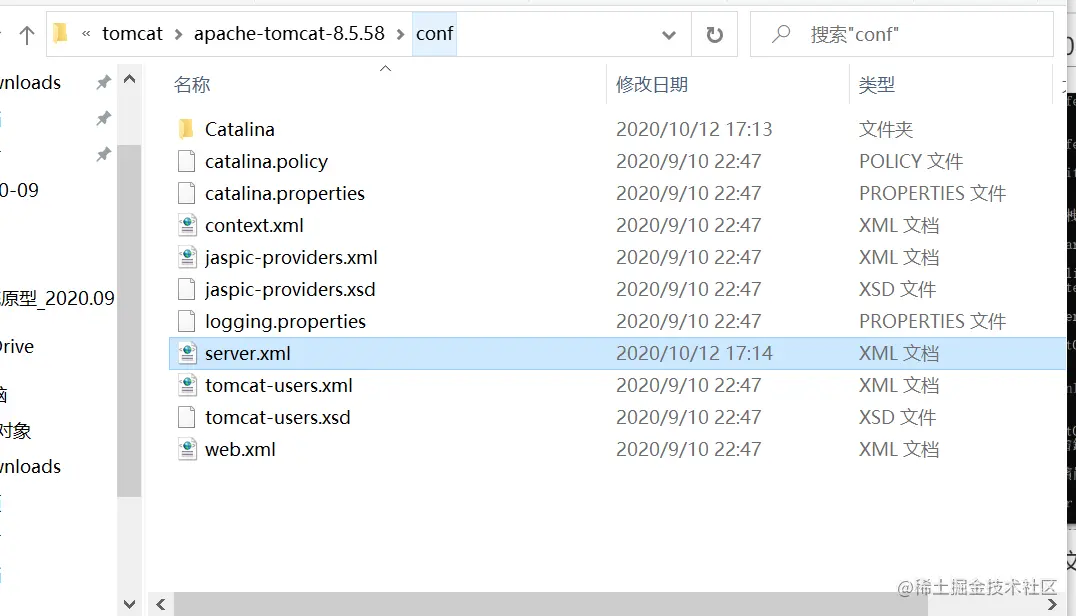Expand the arrow after apache-tomcat-8.5.58 breadcrumb

pyautogui.click(x=400, y=34)
